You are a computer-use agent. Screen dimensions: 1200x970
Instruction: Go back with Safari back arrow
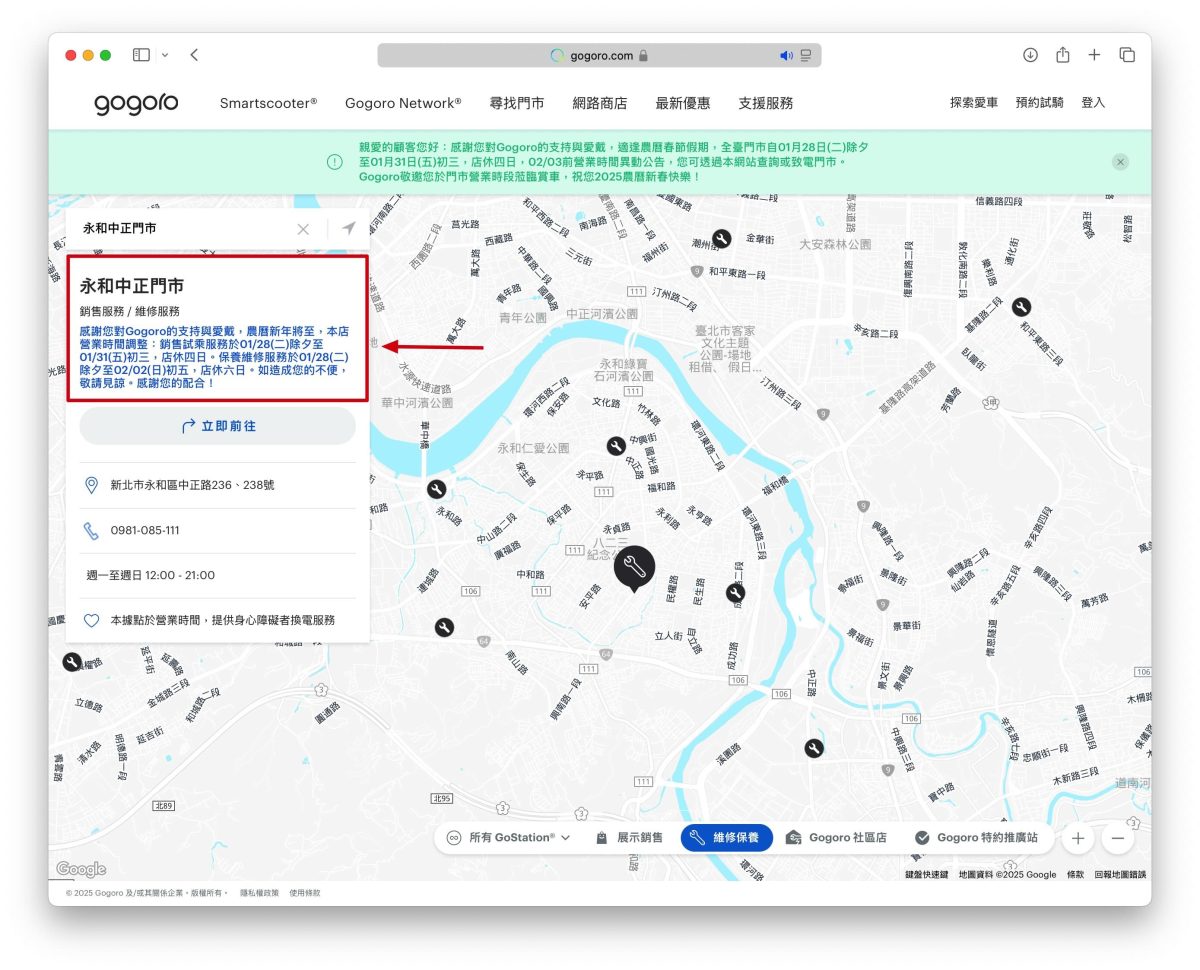coord(194,55)
